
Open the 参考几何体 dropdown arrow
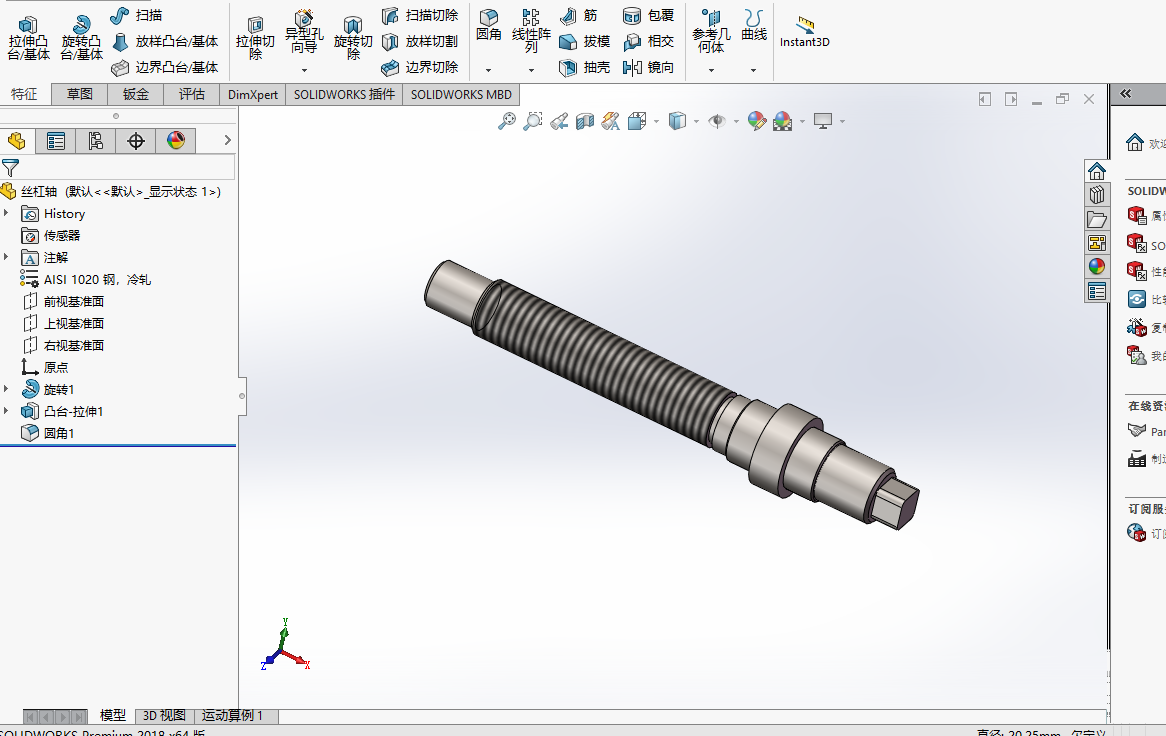coord(711,70)
